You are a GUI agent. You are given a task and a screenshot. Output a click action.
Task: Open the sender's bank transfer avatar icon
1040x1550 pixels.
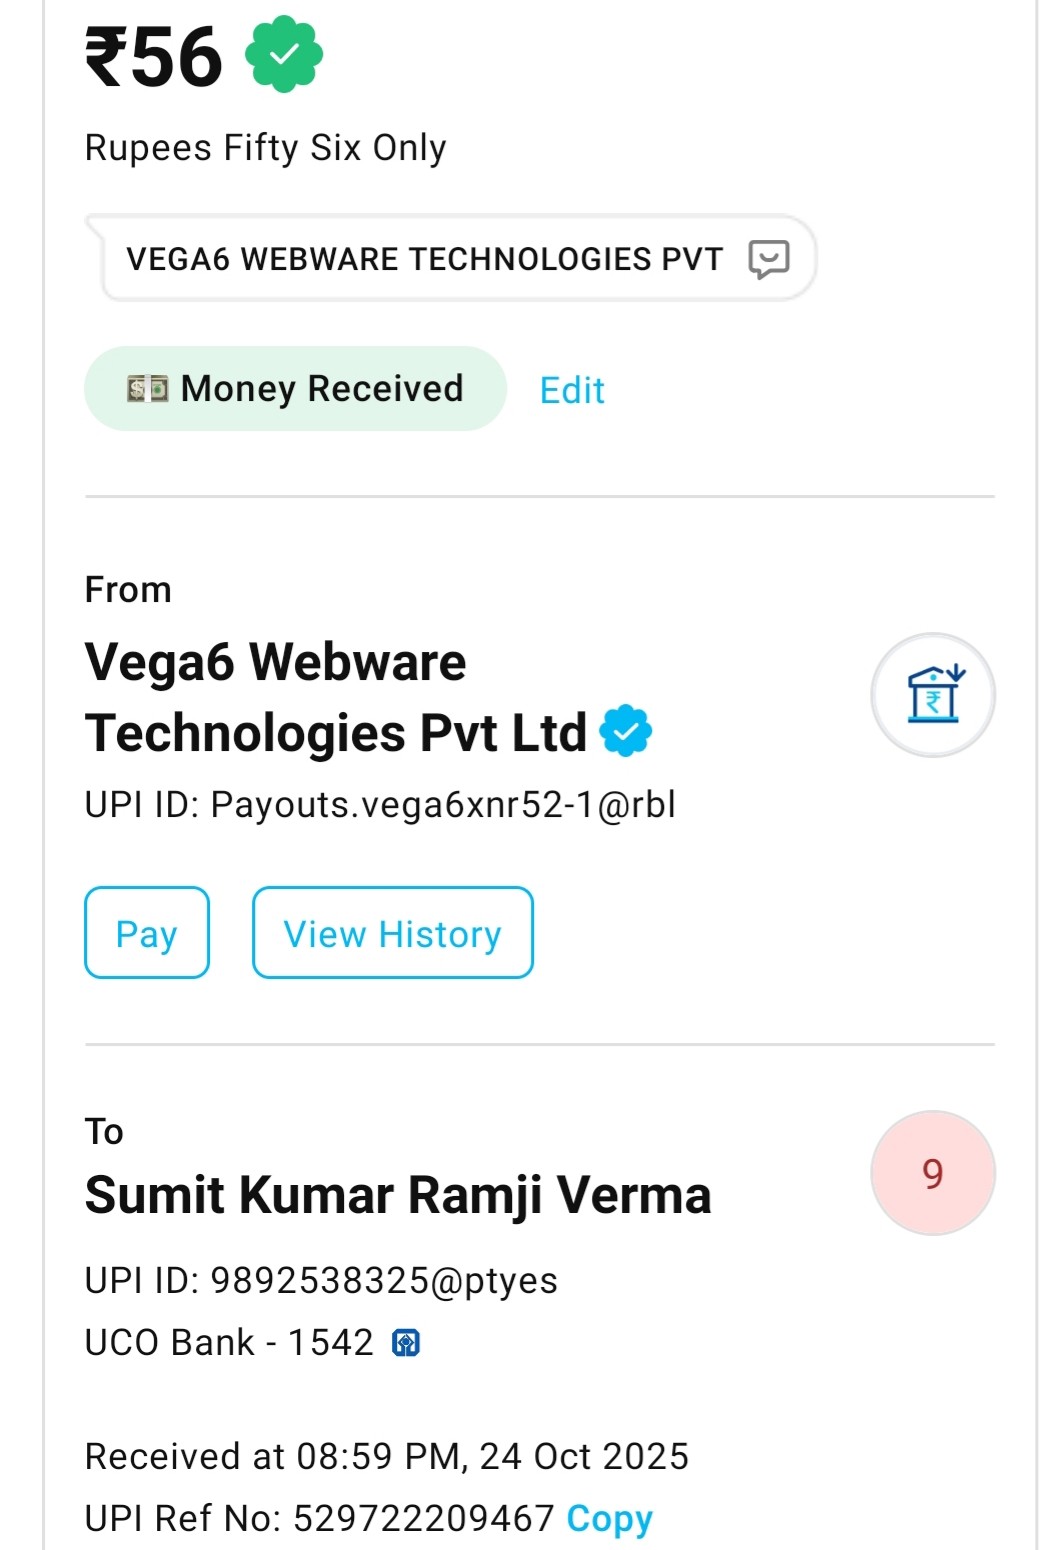tap(933, 695)
